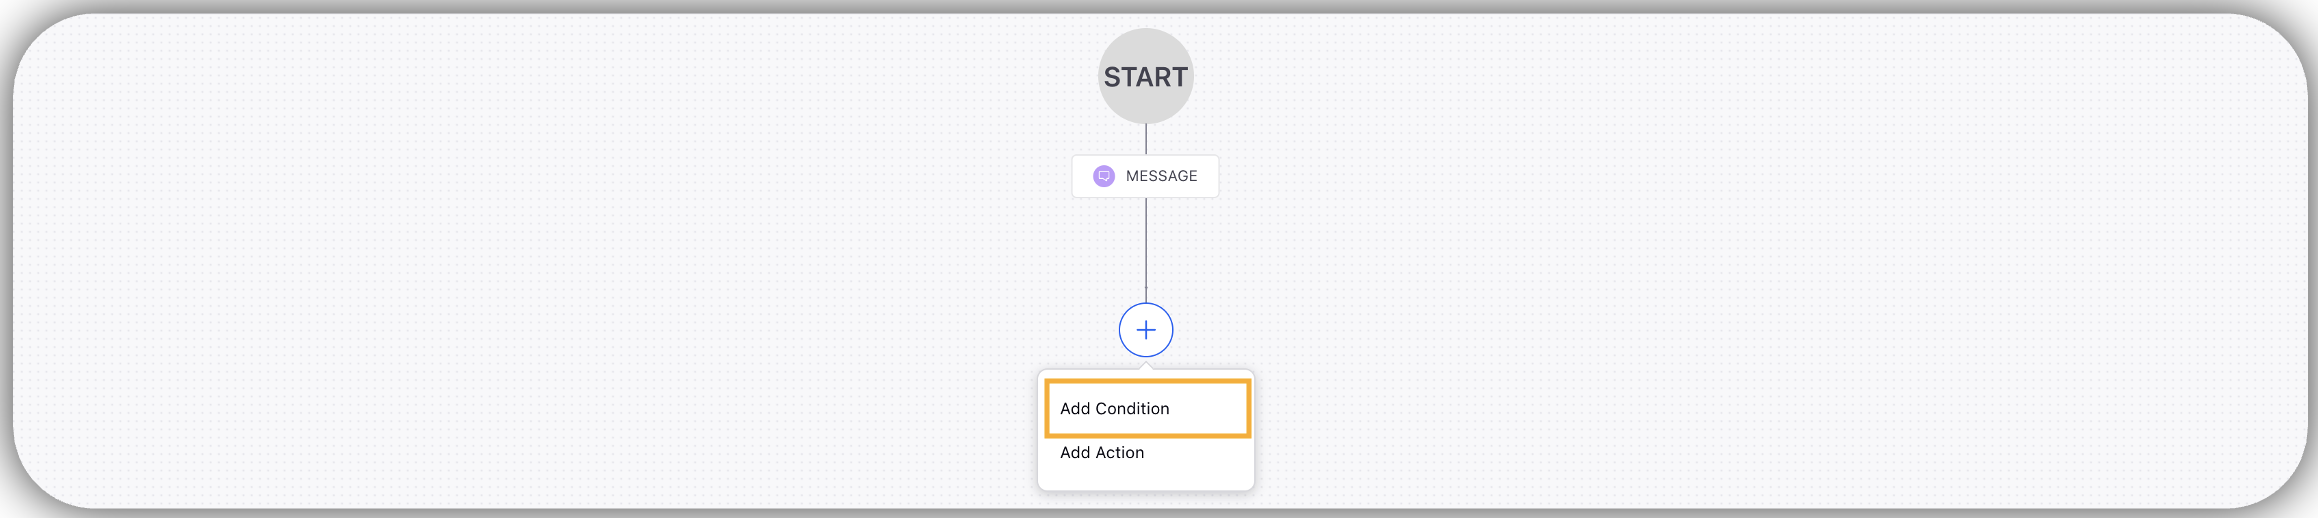2318x518 pixels.
Task: Click the purple chat icon in MESSAGE node
Action: (x=1104, y=176)
